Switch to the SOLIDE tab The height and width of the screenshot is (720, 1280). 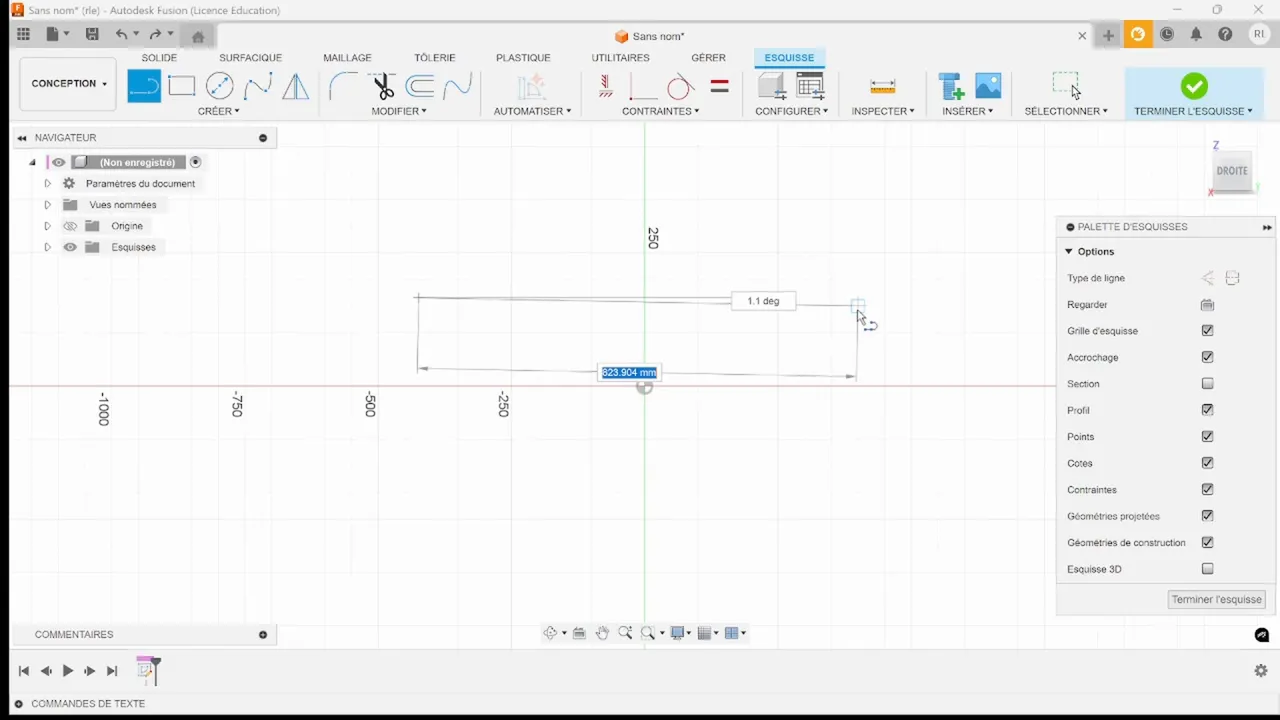[x=159, y=58]
